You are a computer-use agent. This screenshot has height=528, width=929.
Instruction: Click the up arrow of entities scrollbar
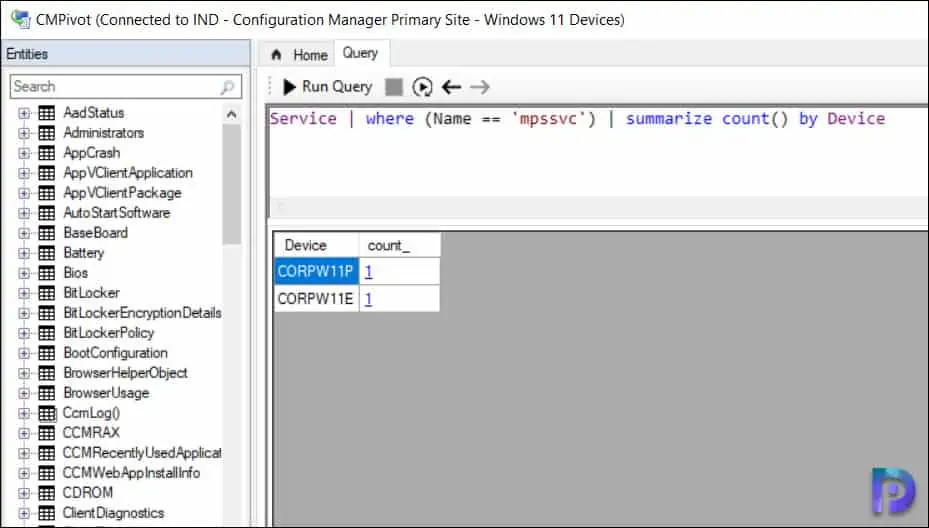click(232, 114)
